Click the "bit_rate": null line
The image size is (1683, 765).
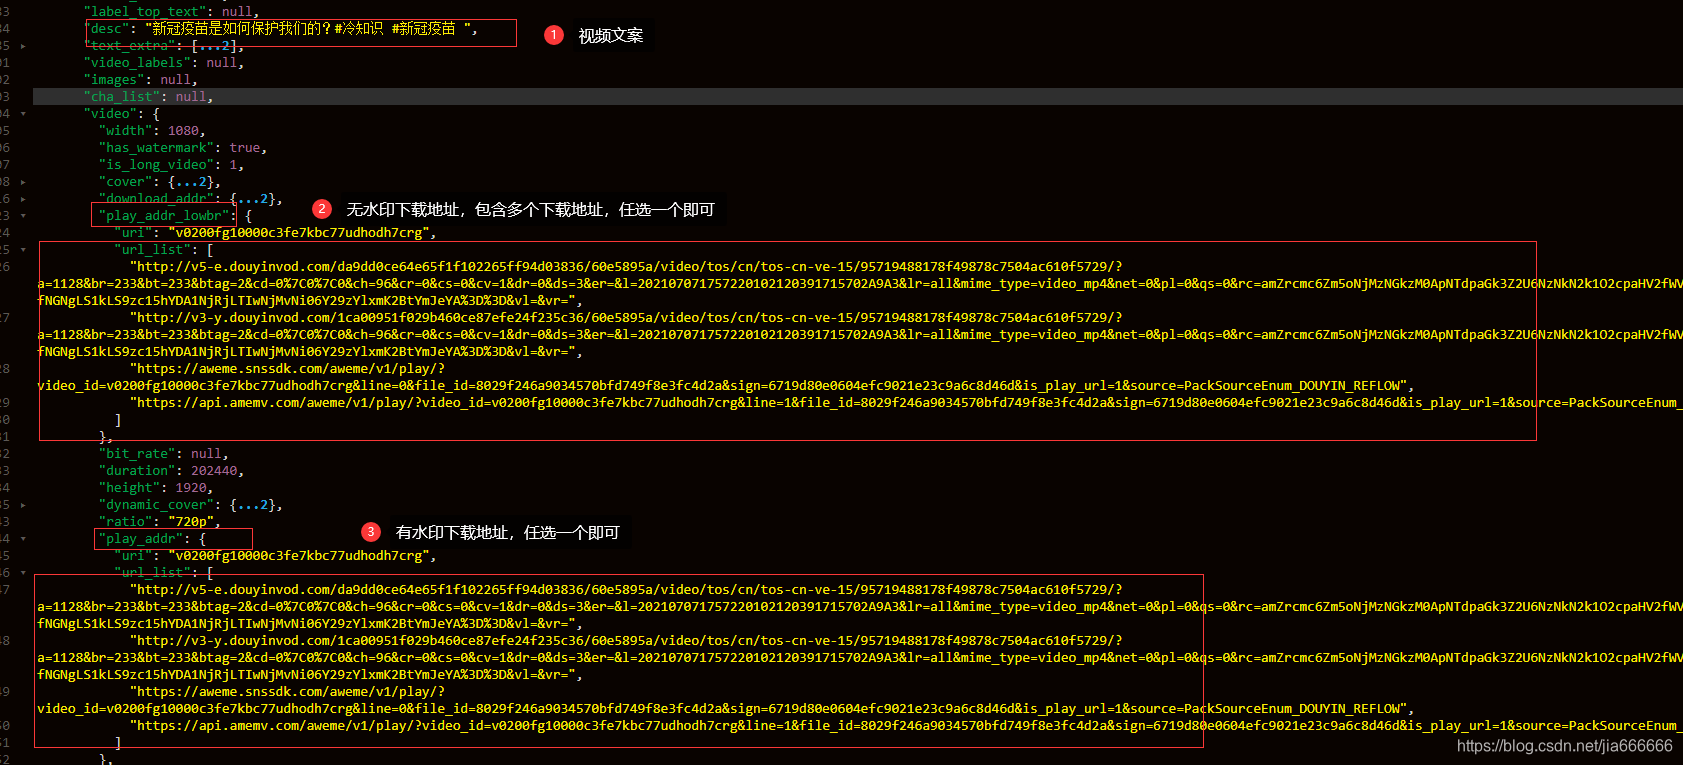coord(164,454)
